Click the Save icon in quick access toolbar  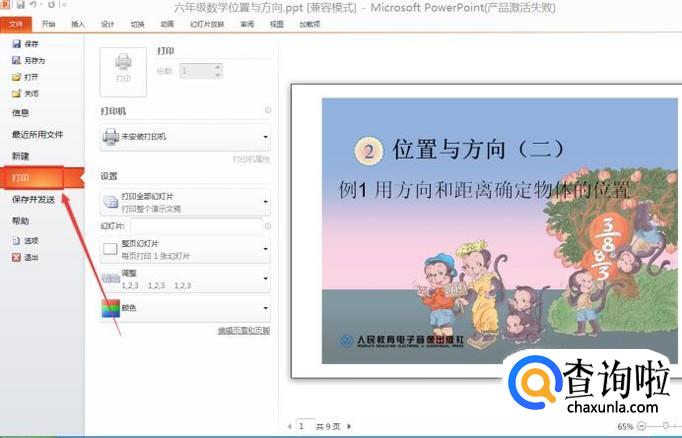click(x=20, y=5)
